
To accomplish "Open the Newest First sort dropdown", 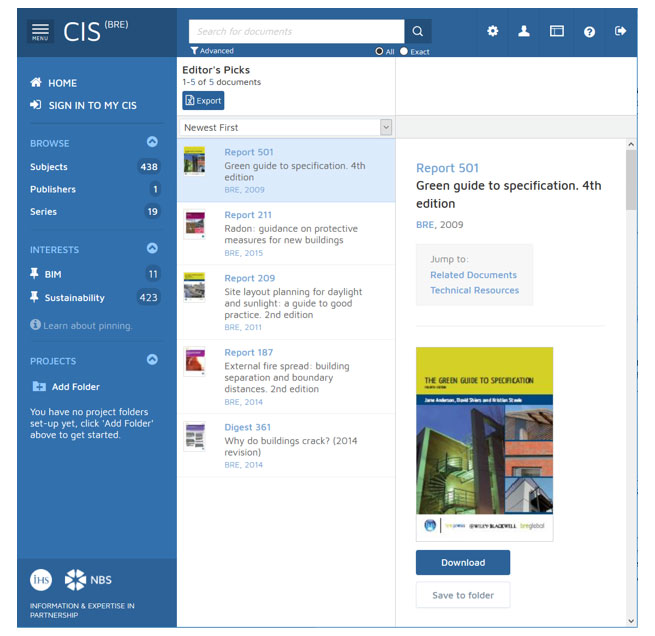I will coord(287,127).
